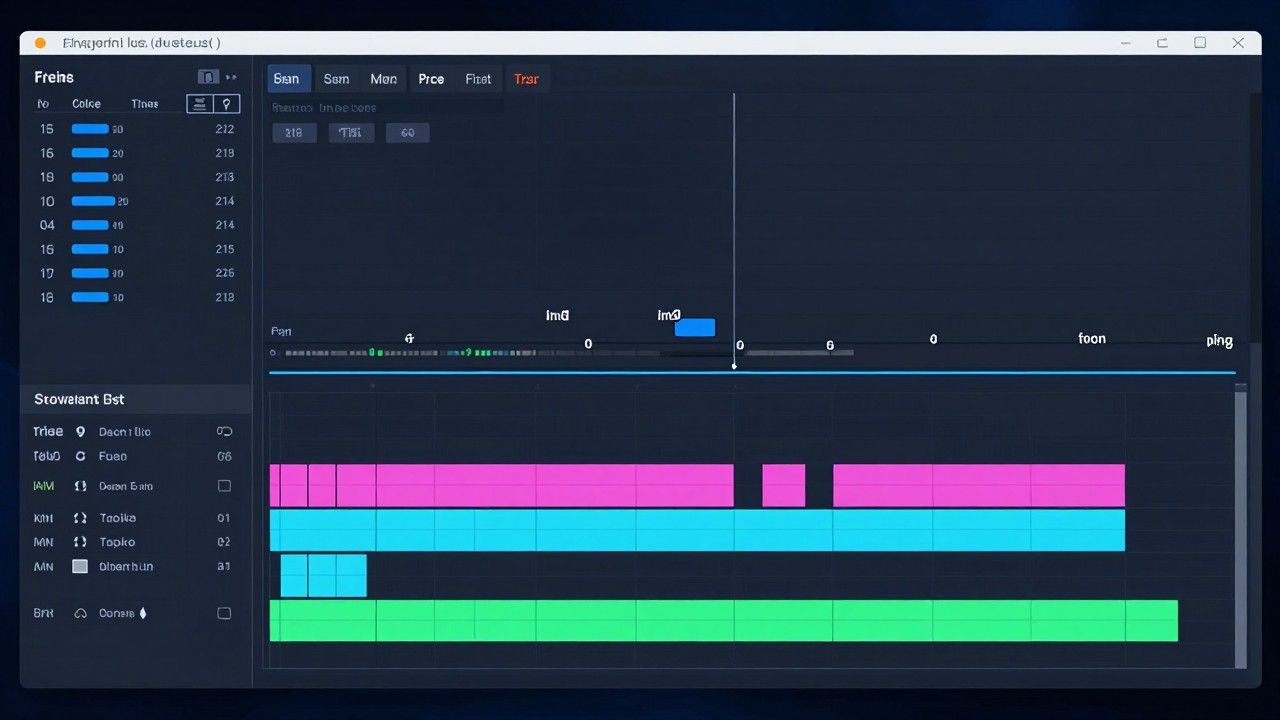The image size is (1280, 720).
Task: Click the 02 value in the Topko row
Action: (224, 542)
